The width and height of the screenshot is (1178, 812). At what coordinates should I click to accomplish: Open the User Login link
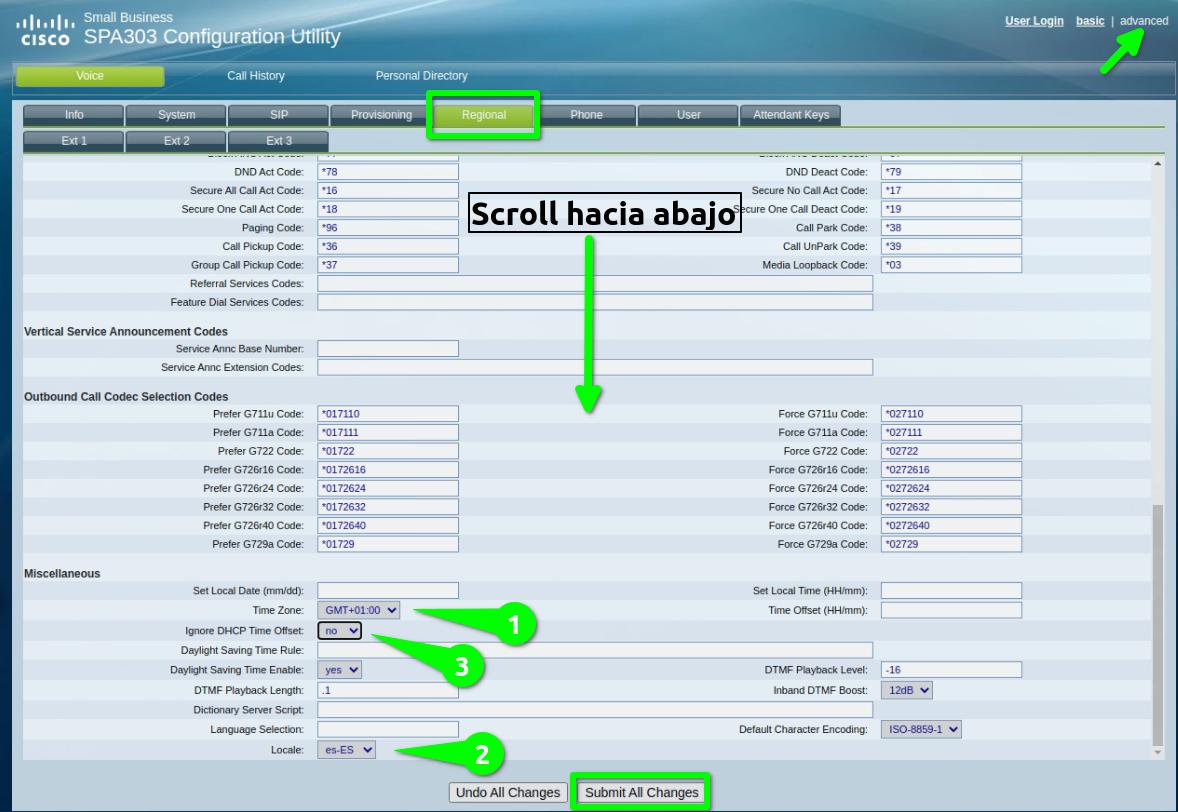tap(1034, 20)
